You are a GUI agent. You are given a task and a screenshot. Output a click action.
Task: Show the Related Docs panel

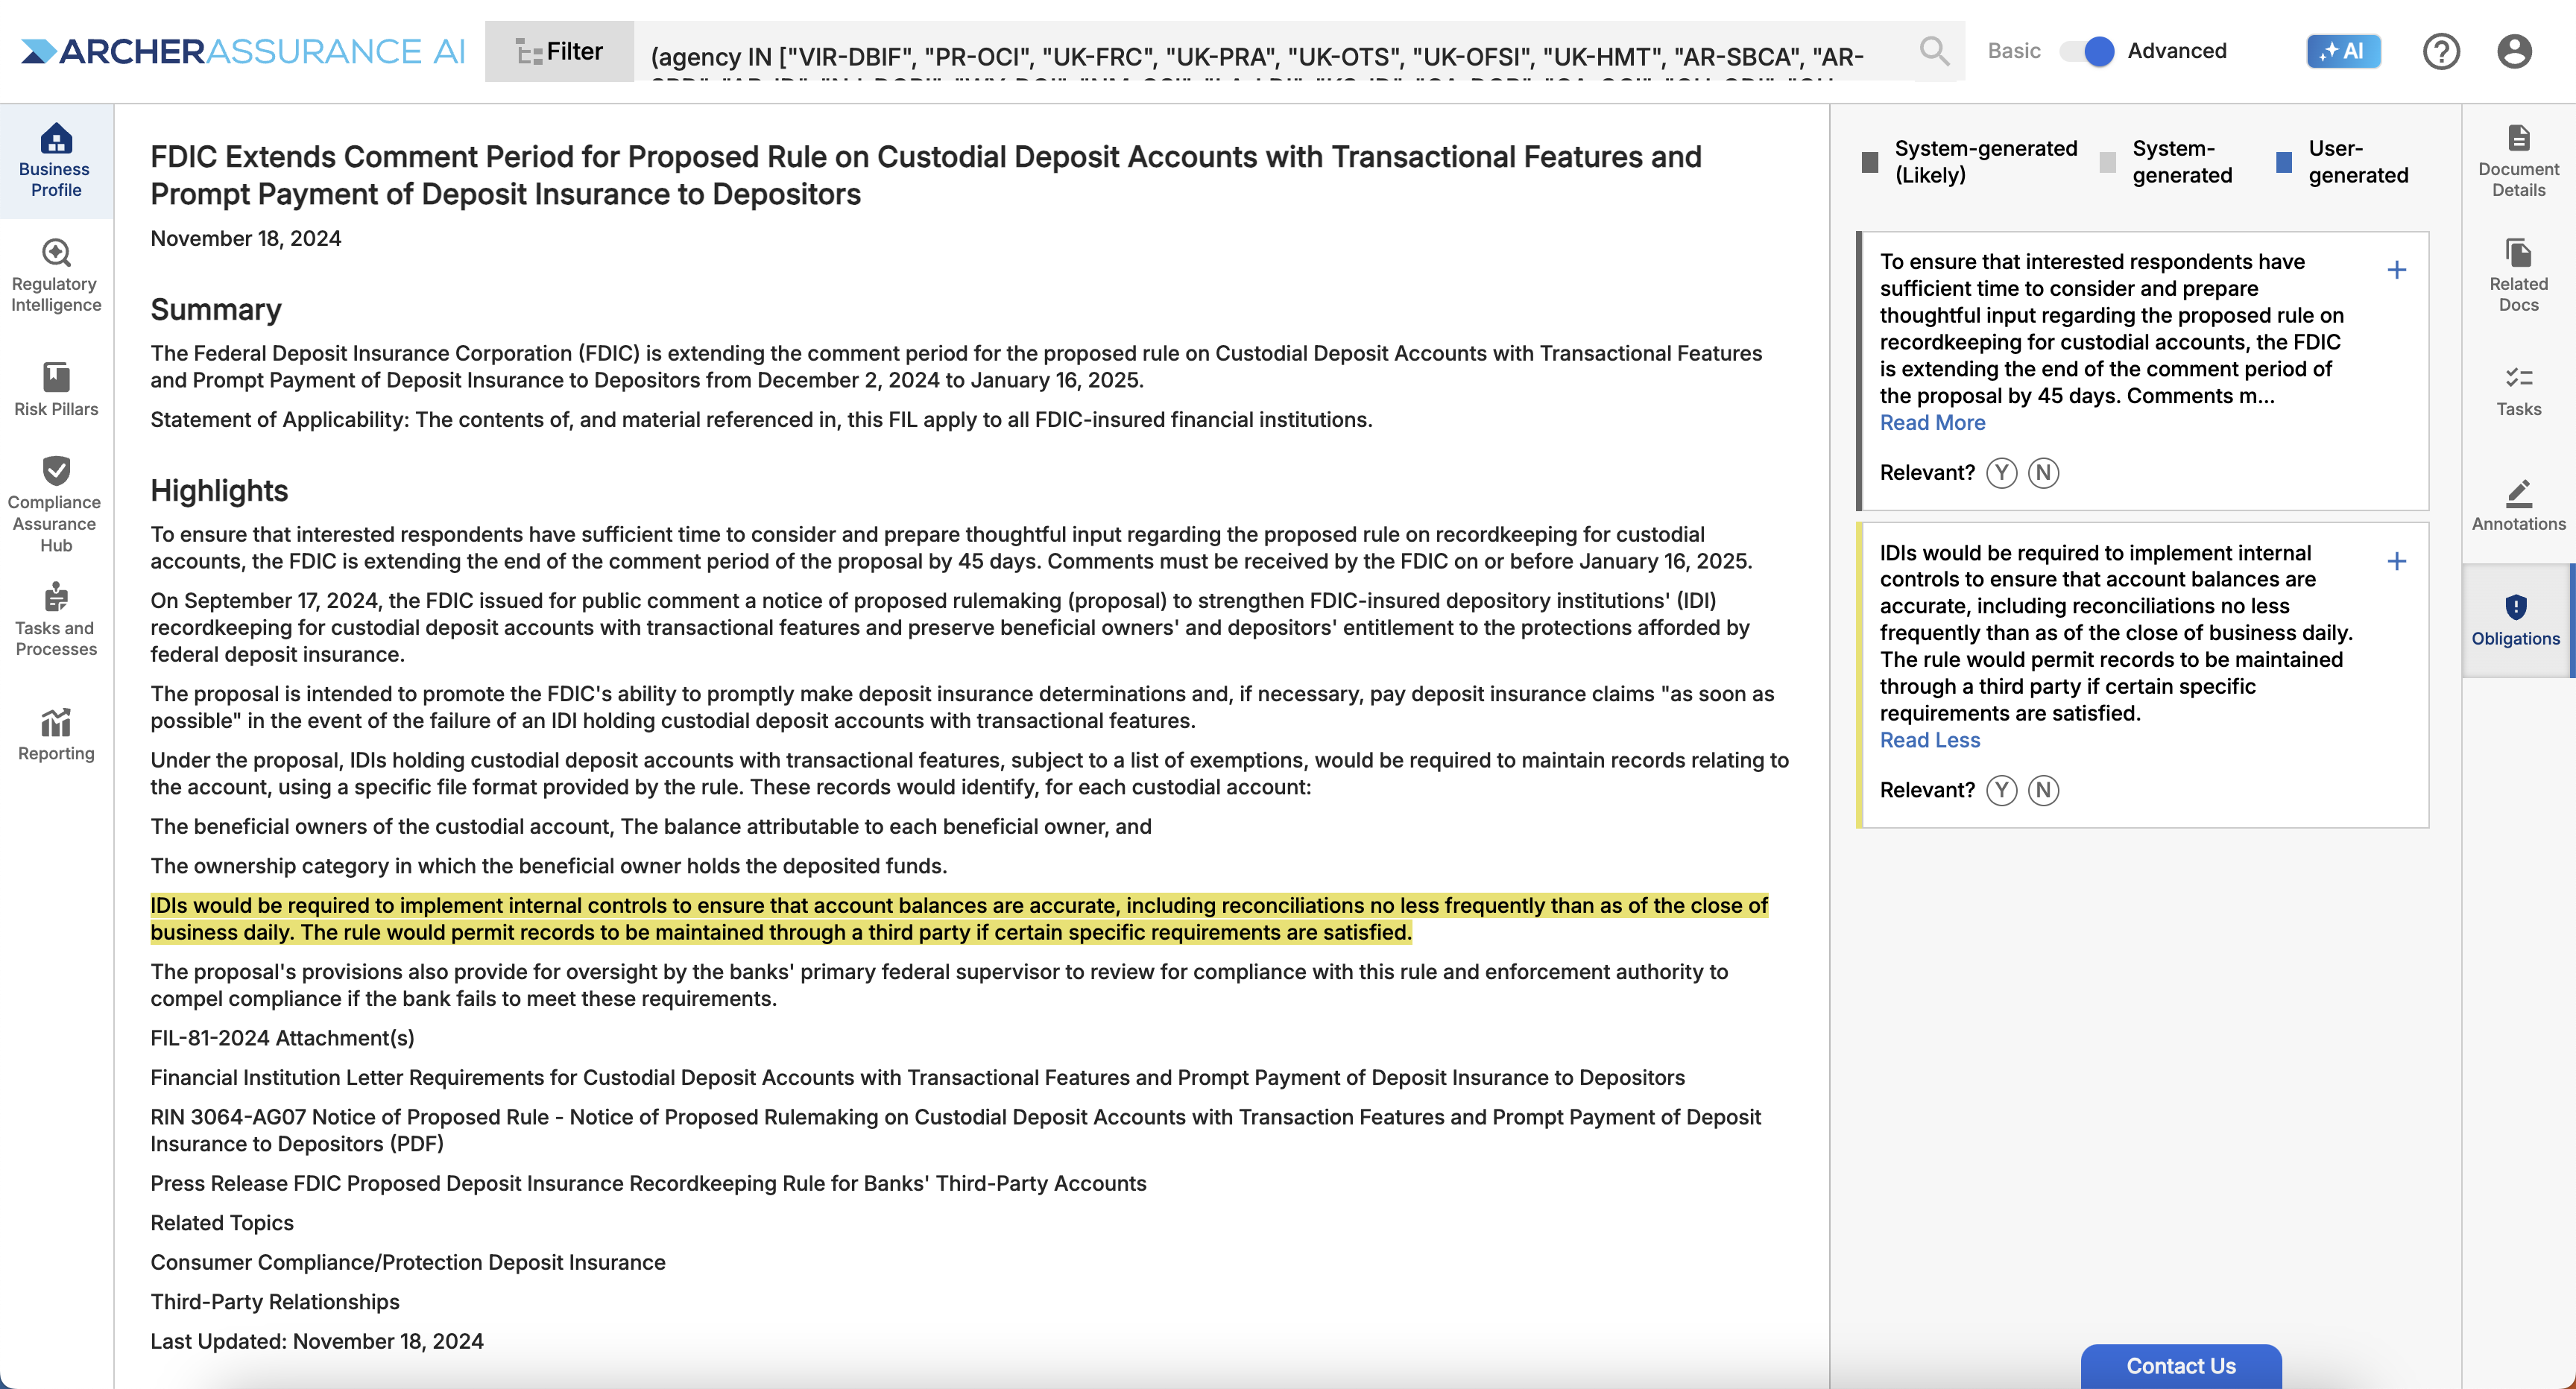[2518, 275]
